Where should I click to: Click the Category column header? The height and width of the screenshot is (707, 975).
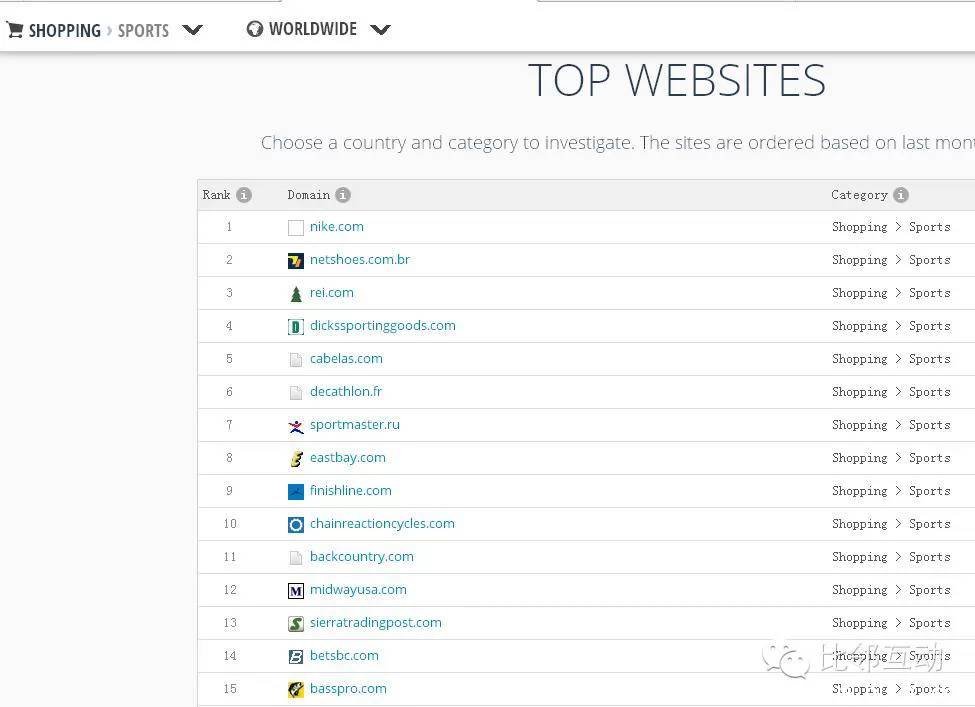click(x=859, y=195)
